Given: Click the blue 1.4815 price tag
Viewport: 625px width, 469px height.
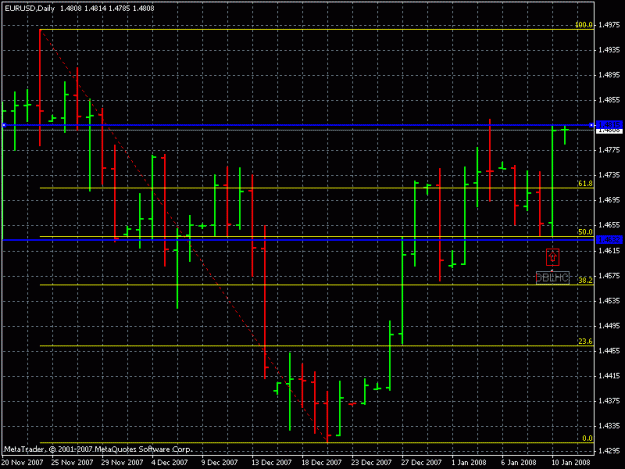Looking at the screenshot, I should (609, 125).
